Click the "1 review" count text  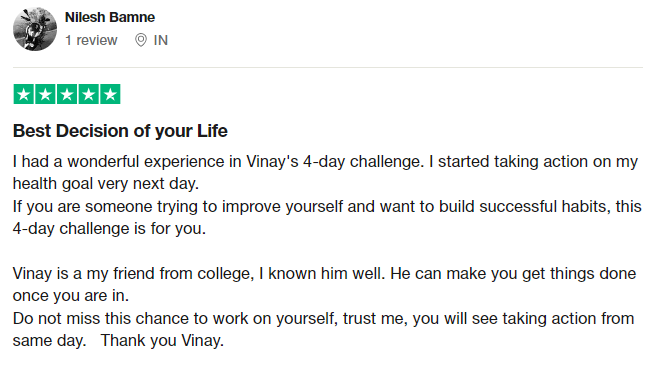pos(91,40)
